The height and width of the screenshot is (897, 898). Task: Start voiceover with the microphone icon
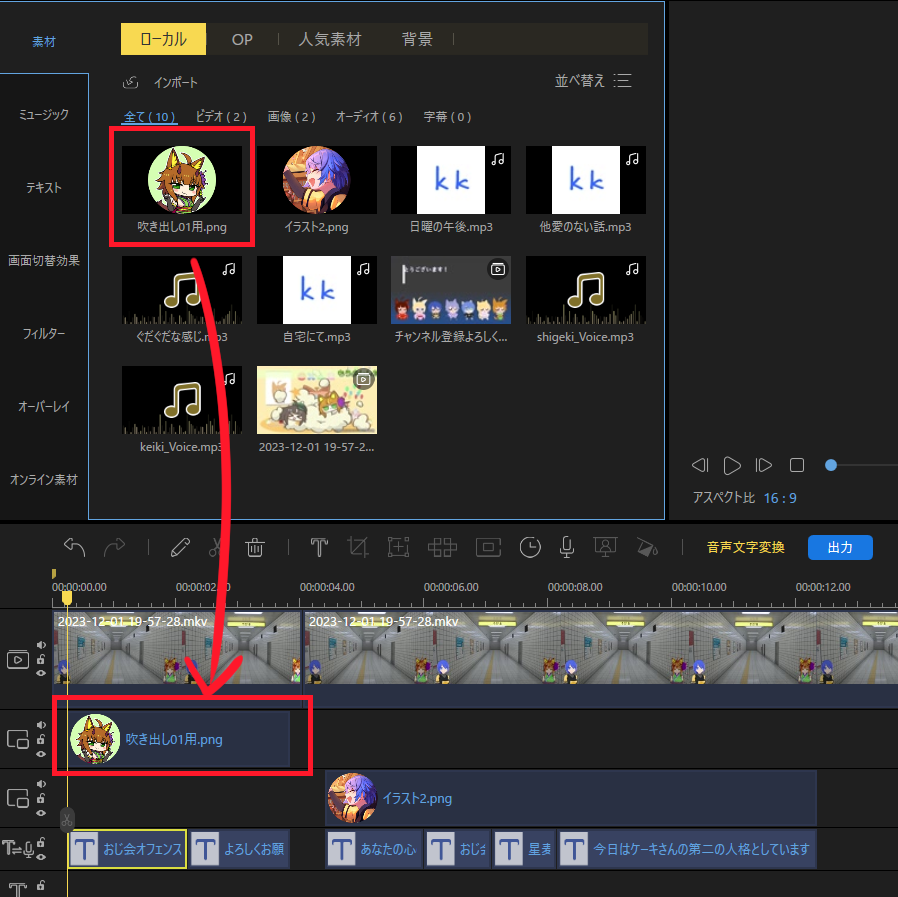point(566,547)
